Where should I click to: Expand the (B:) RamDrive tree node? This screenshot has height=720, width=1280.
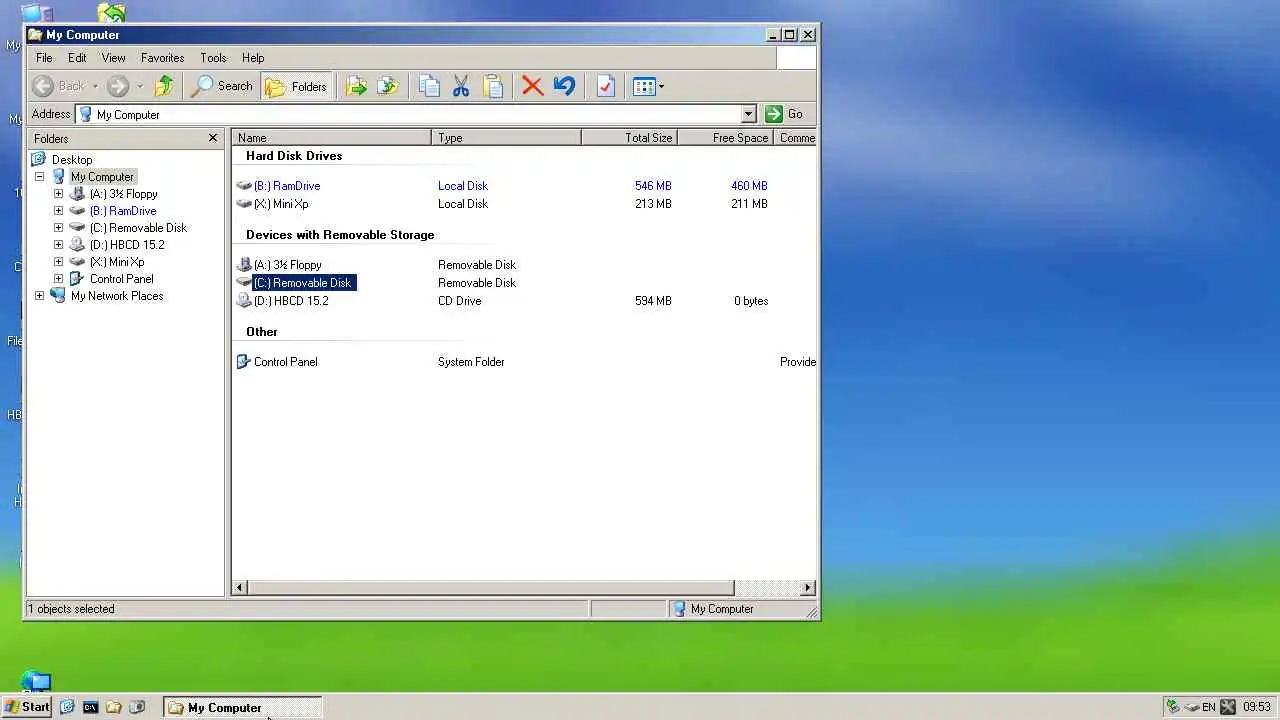[x=58, y=211]
